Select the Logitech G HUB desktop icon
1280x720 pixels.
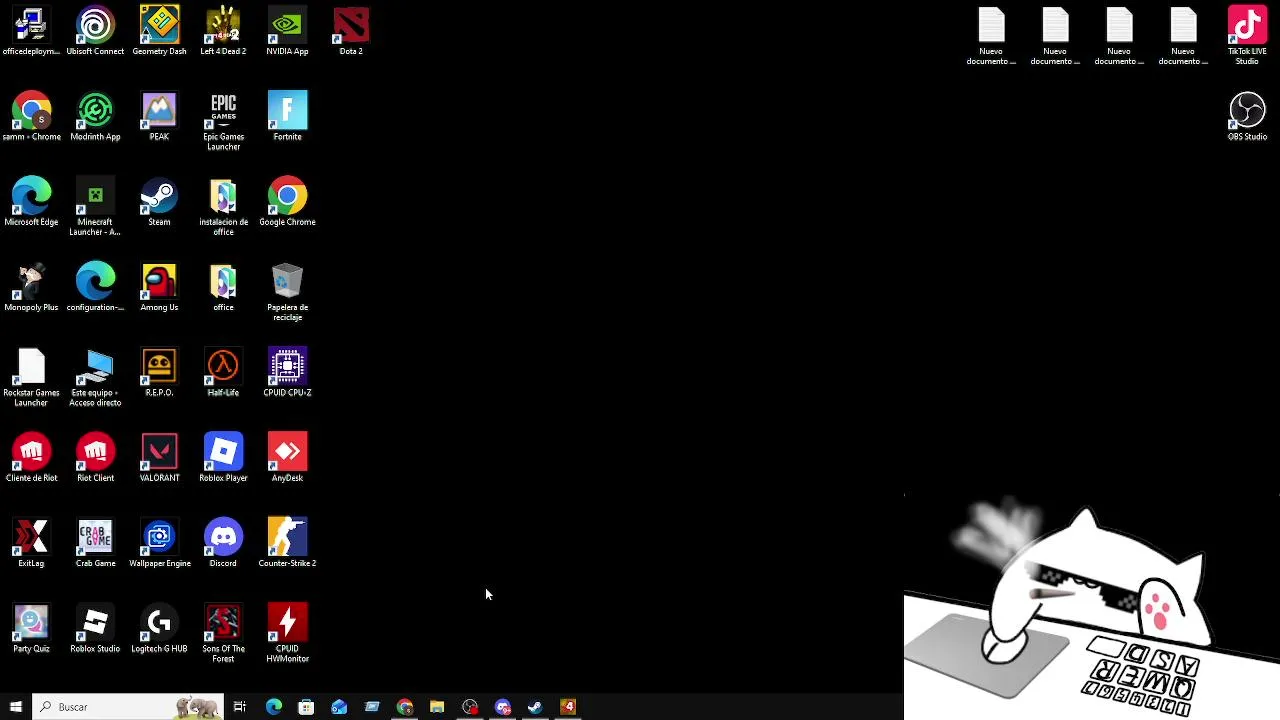coord(159,629)
